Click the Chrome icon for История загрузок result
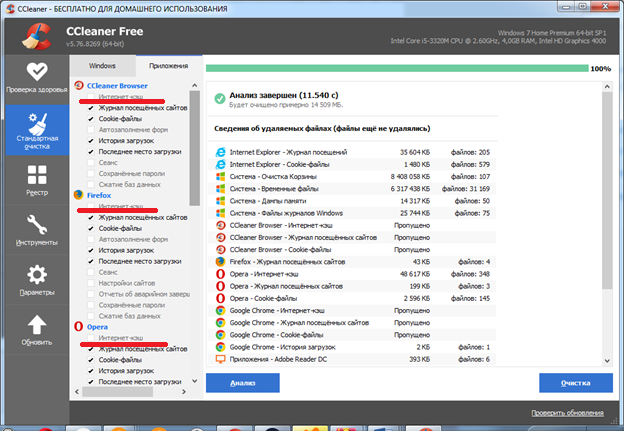The image size is (624, 431). 220,347
